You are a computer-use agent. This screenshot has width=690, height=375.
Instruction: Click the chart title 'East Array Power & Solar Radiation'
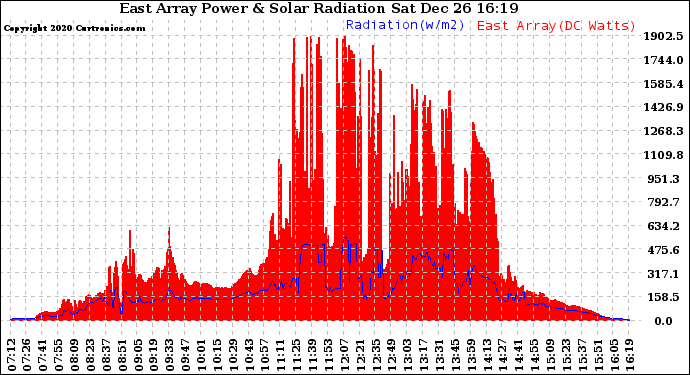[252, 8]
